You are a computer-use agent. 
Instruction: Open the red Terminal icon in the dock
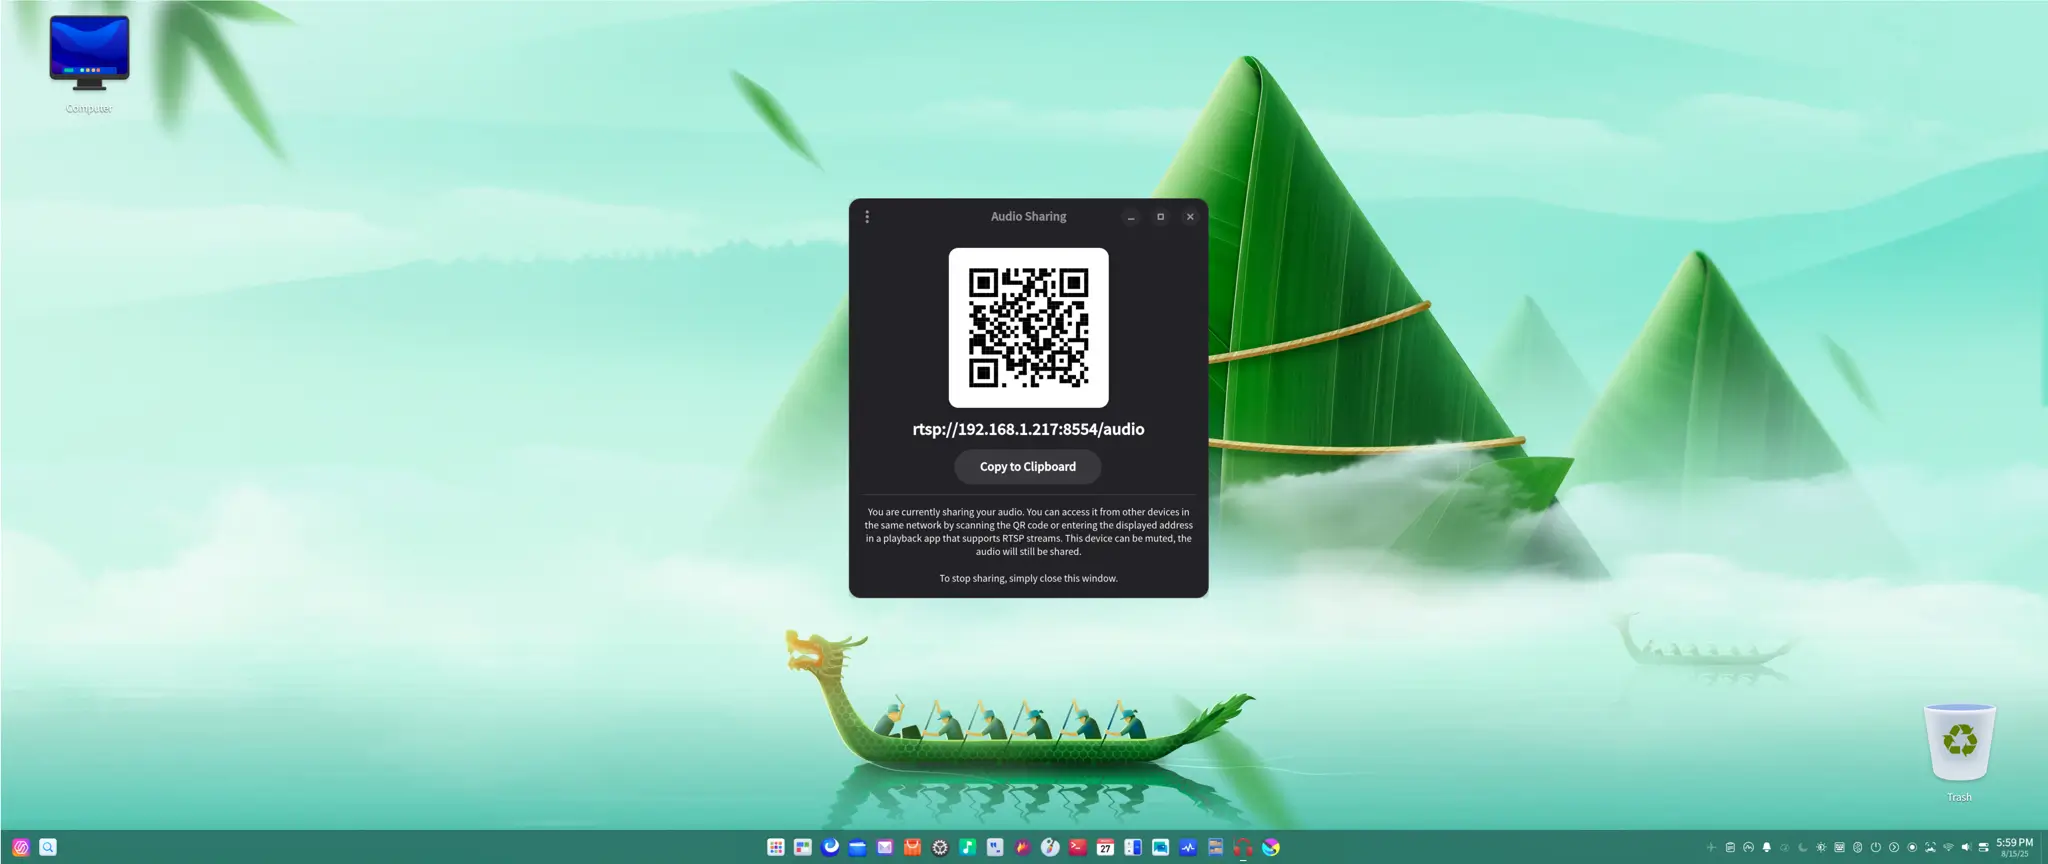(1078, 847)
